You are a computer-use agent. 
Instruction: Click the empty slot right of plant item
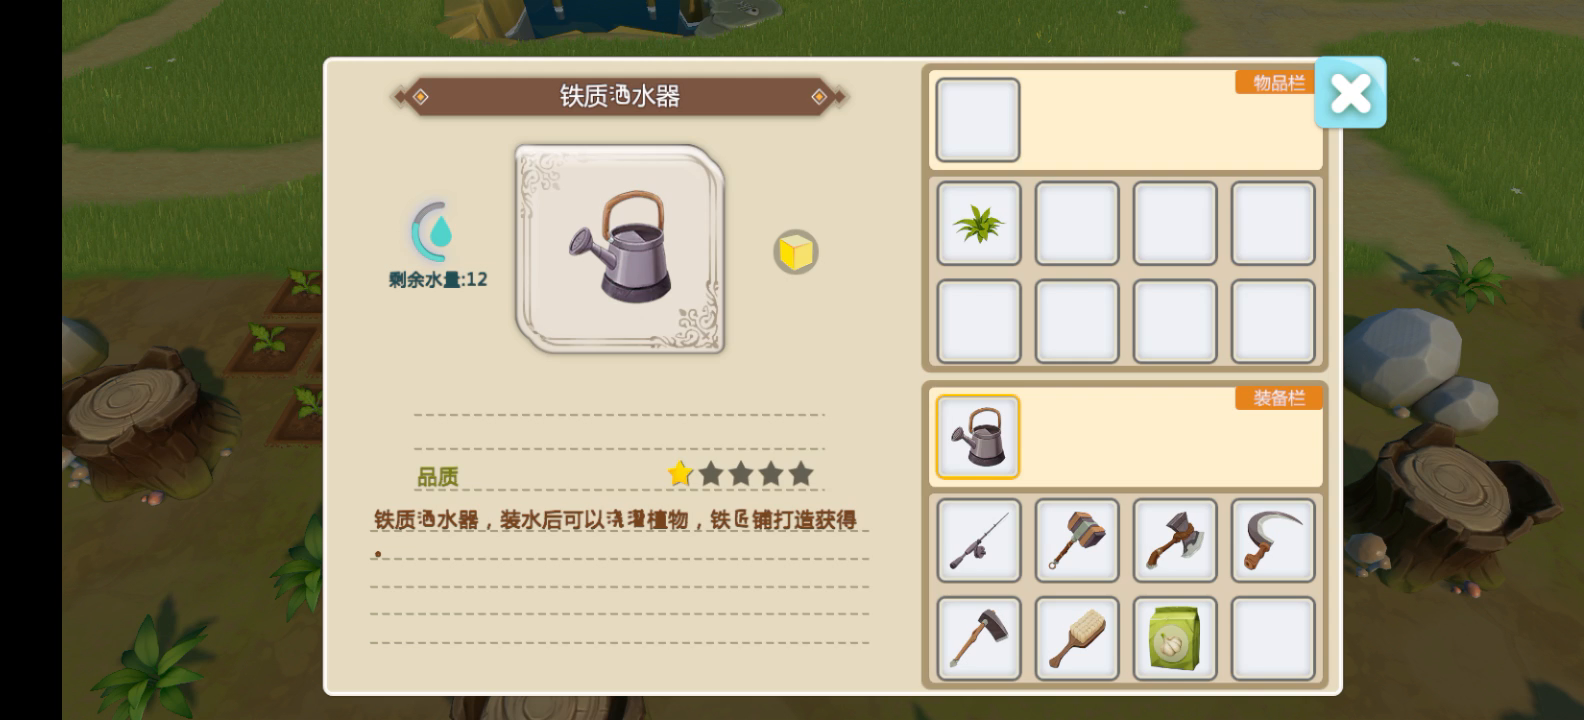[x=1076, y=223]
